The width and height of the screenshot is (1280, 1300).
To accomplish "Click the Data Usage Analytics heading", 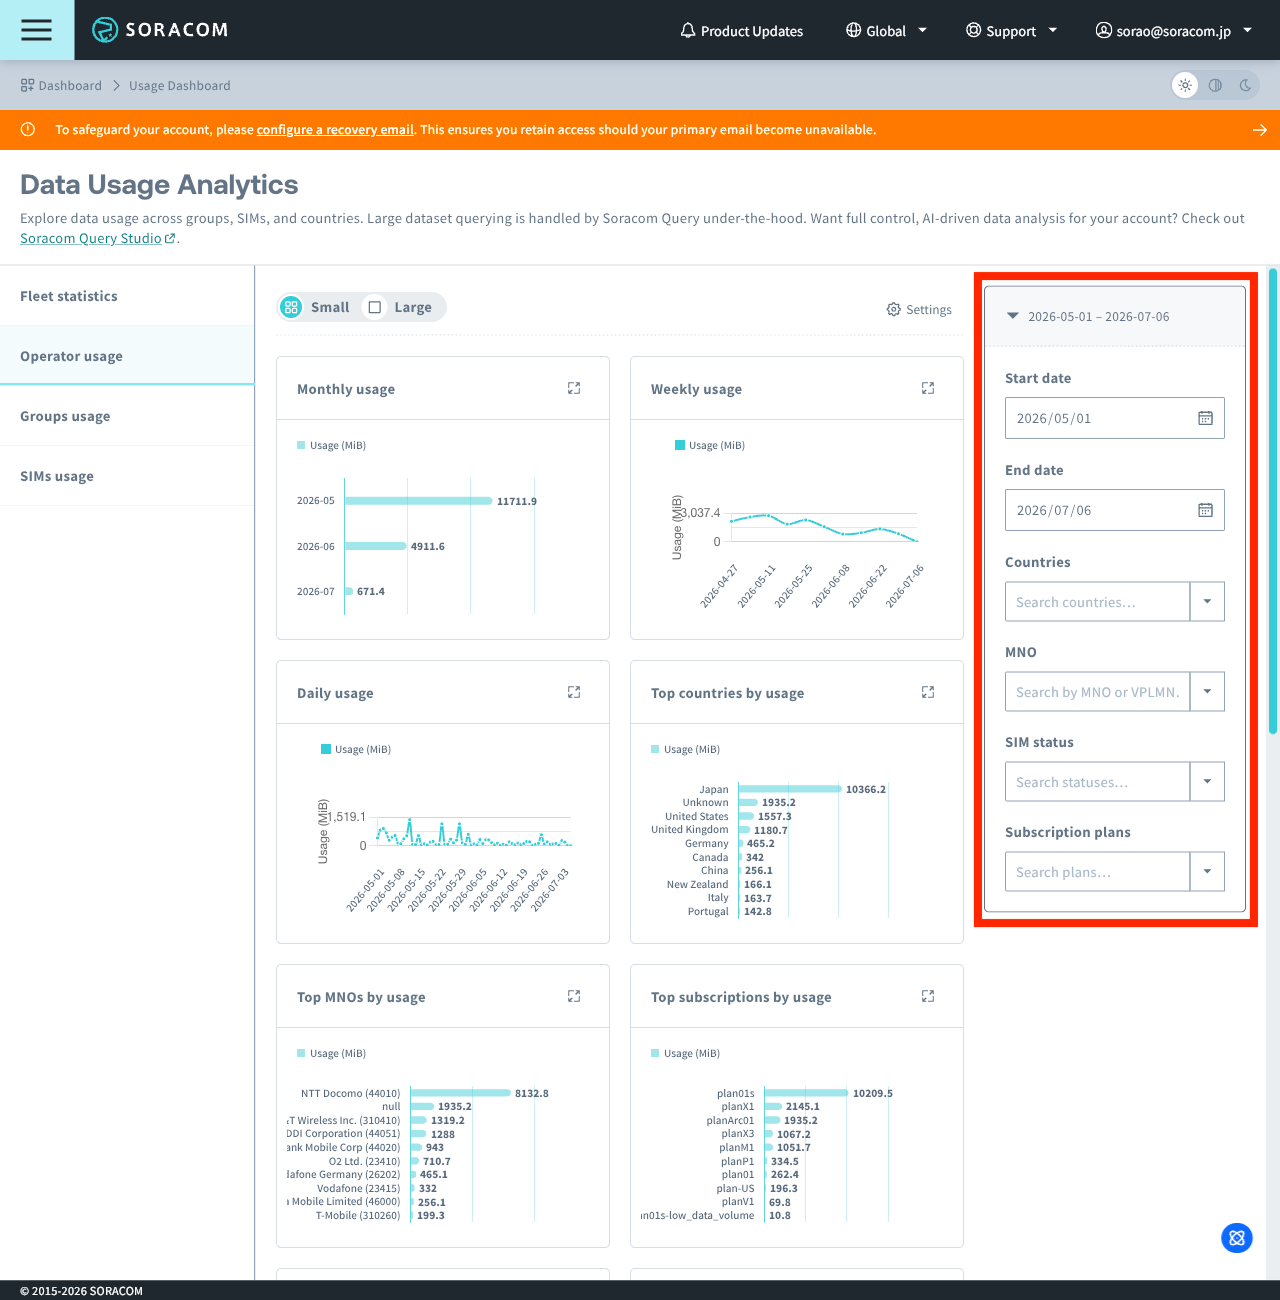I will (159, 185).
